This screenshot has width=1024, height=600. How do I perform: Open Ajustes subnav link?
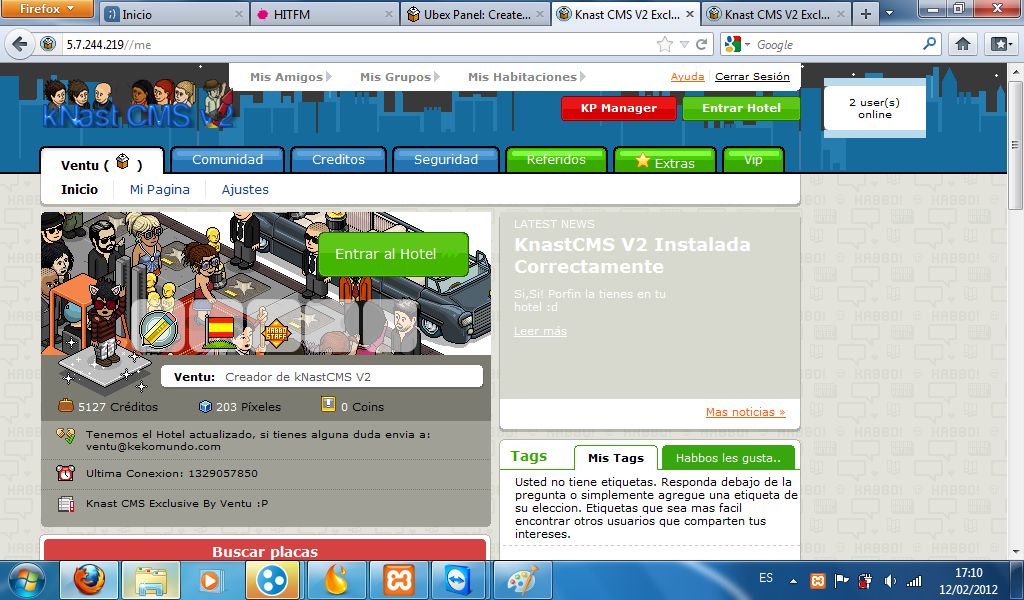pos(245,189)
